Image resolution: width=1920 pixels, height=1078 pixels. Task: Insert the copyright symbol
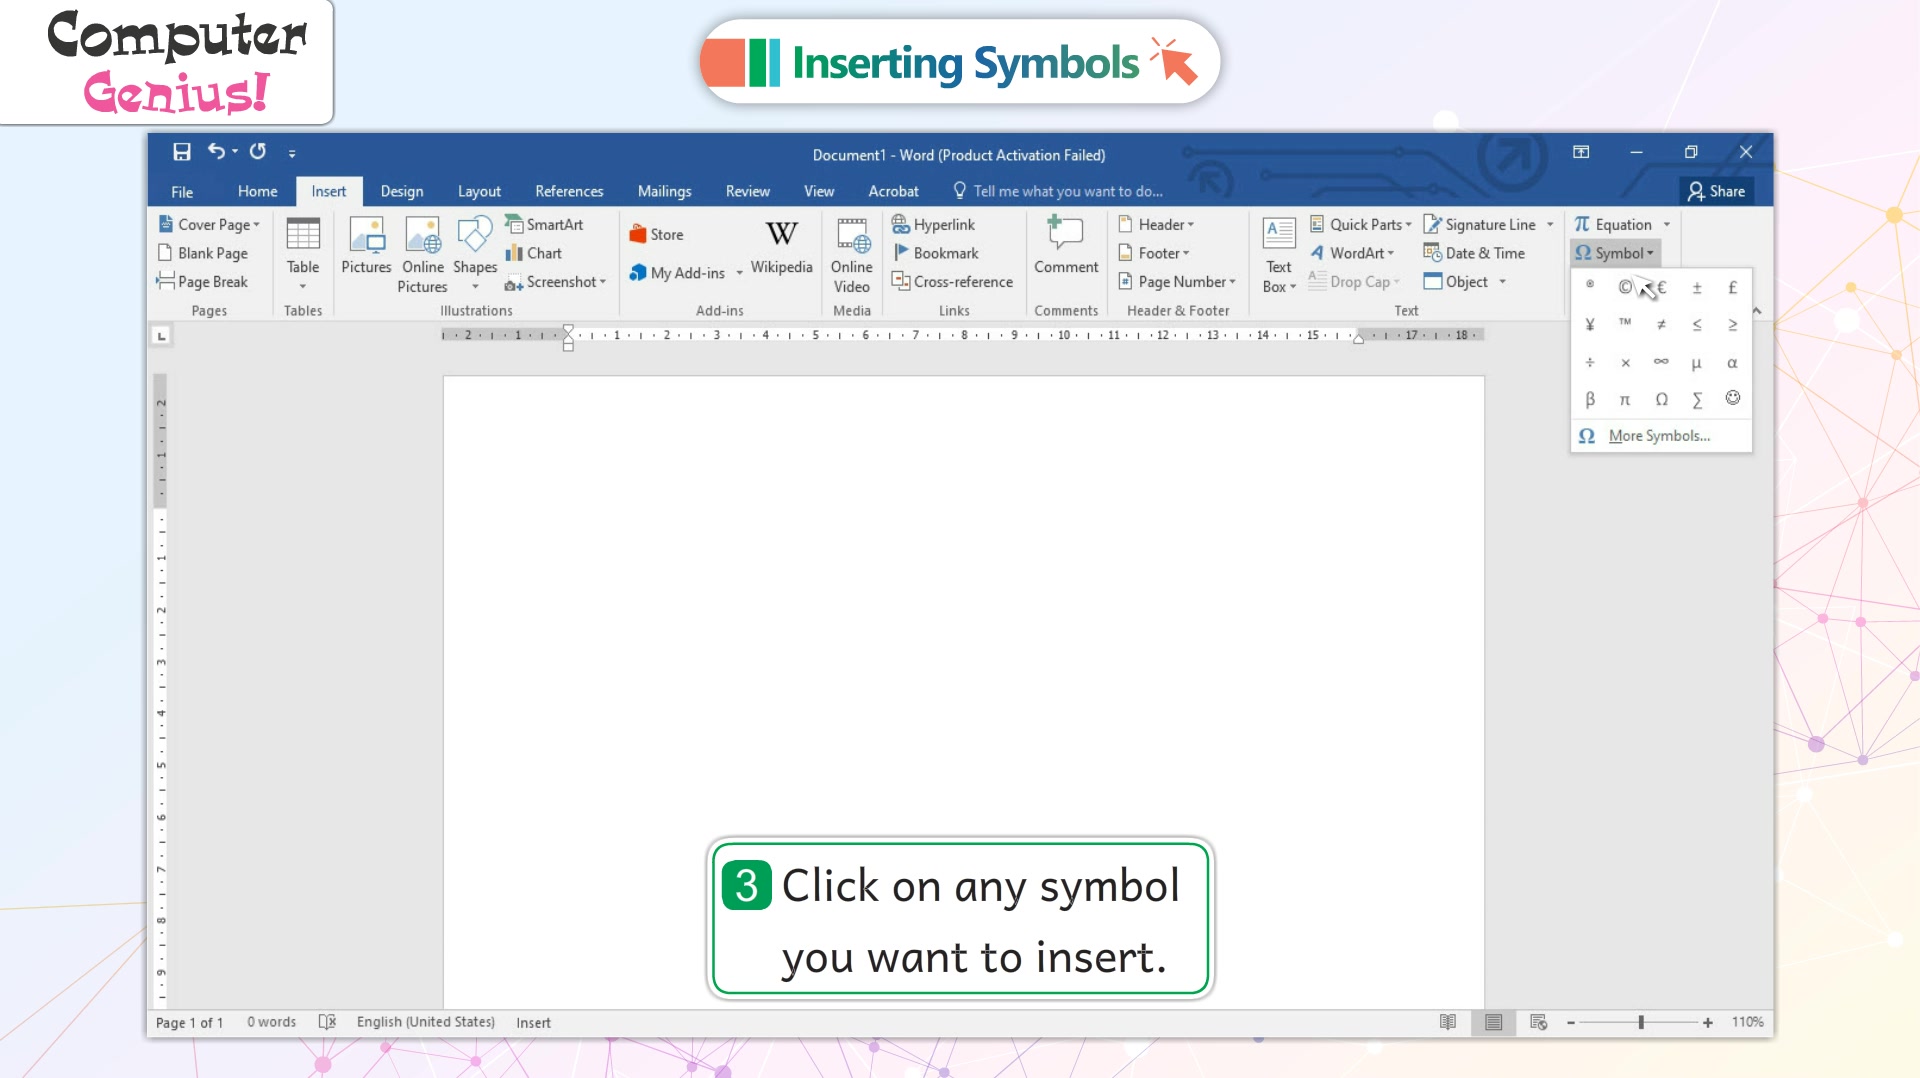1625,287
